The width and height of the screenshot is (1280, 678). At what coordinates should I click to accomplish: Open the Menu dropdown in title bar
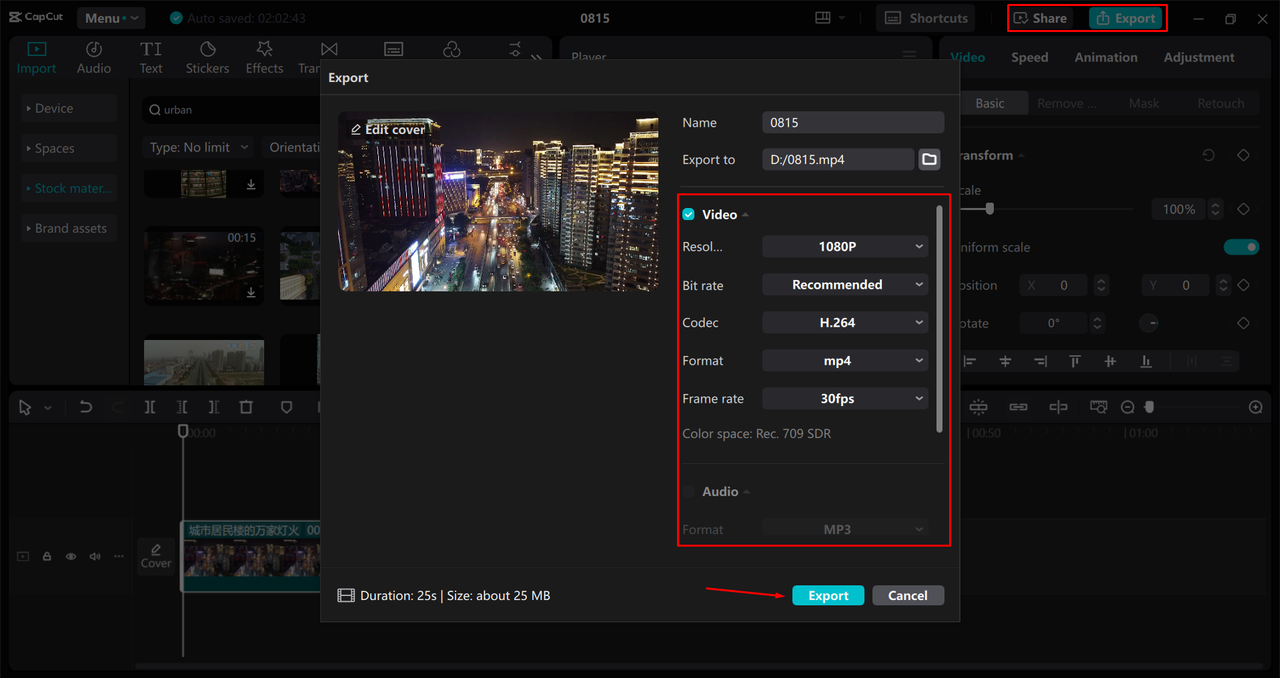coord(110,18)
